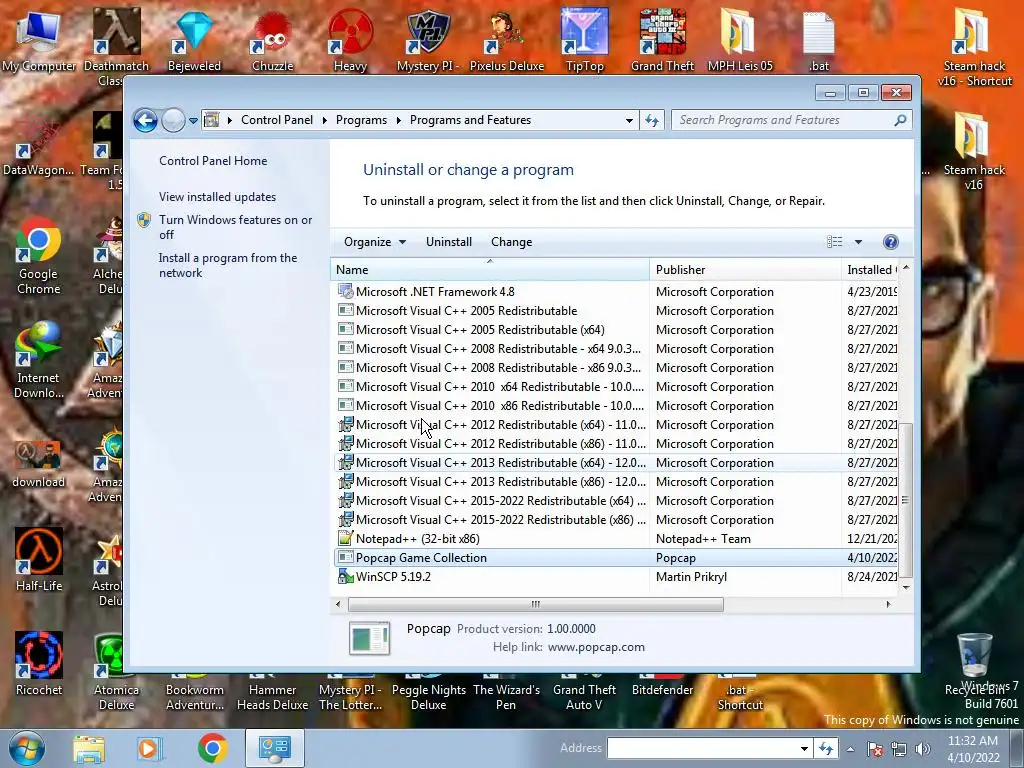Screen dimensions: 1024x768
Task: Open MPH Leis 05 folder icon
Action: (x=740, y=41)
